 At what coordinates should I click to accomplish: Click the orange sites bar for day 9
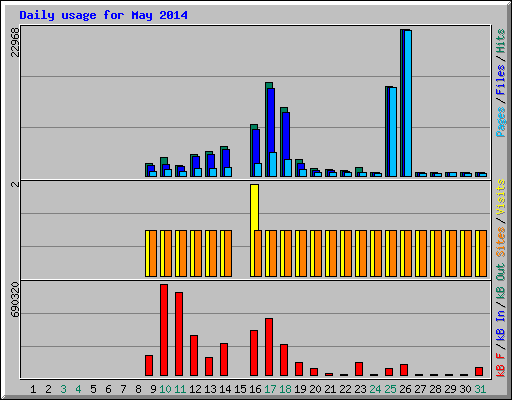pos(153,253)
